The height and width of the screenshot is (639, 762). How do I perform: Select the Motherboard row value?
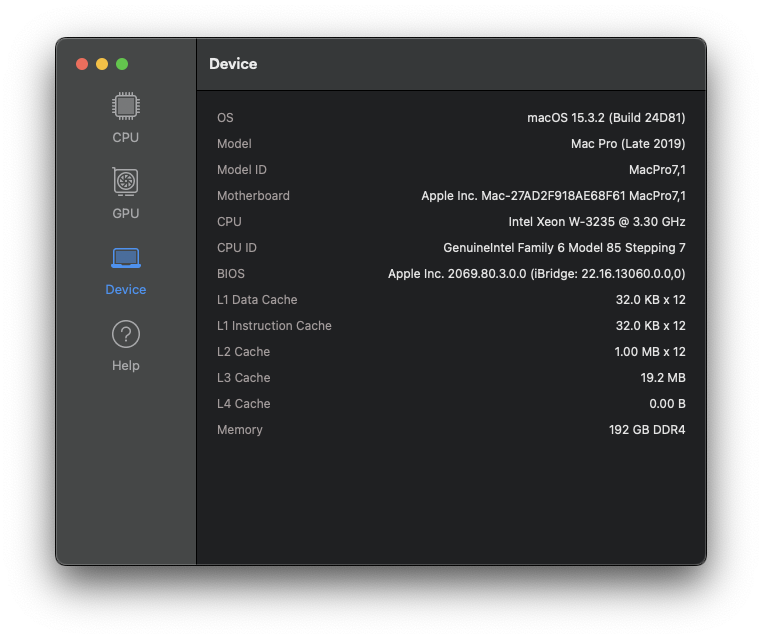pyautogui.click(x=553, y=196)
